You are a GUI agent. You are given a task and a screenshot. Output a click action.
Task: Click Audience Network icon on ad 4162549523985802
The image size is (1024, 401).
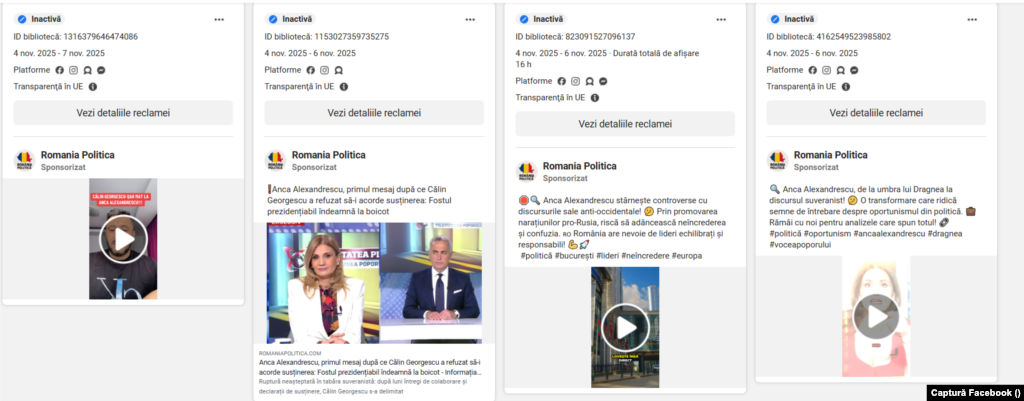tap(840, 70)
